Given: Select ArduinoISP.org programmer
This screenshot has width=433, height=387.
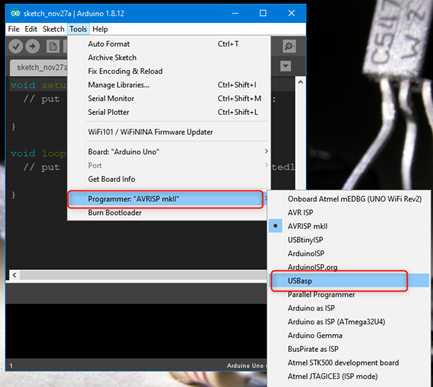Looking at the screenshot, I should (x=348, y=267).
